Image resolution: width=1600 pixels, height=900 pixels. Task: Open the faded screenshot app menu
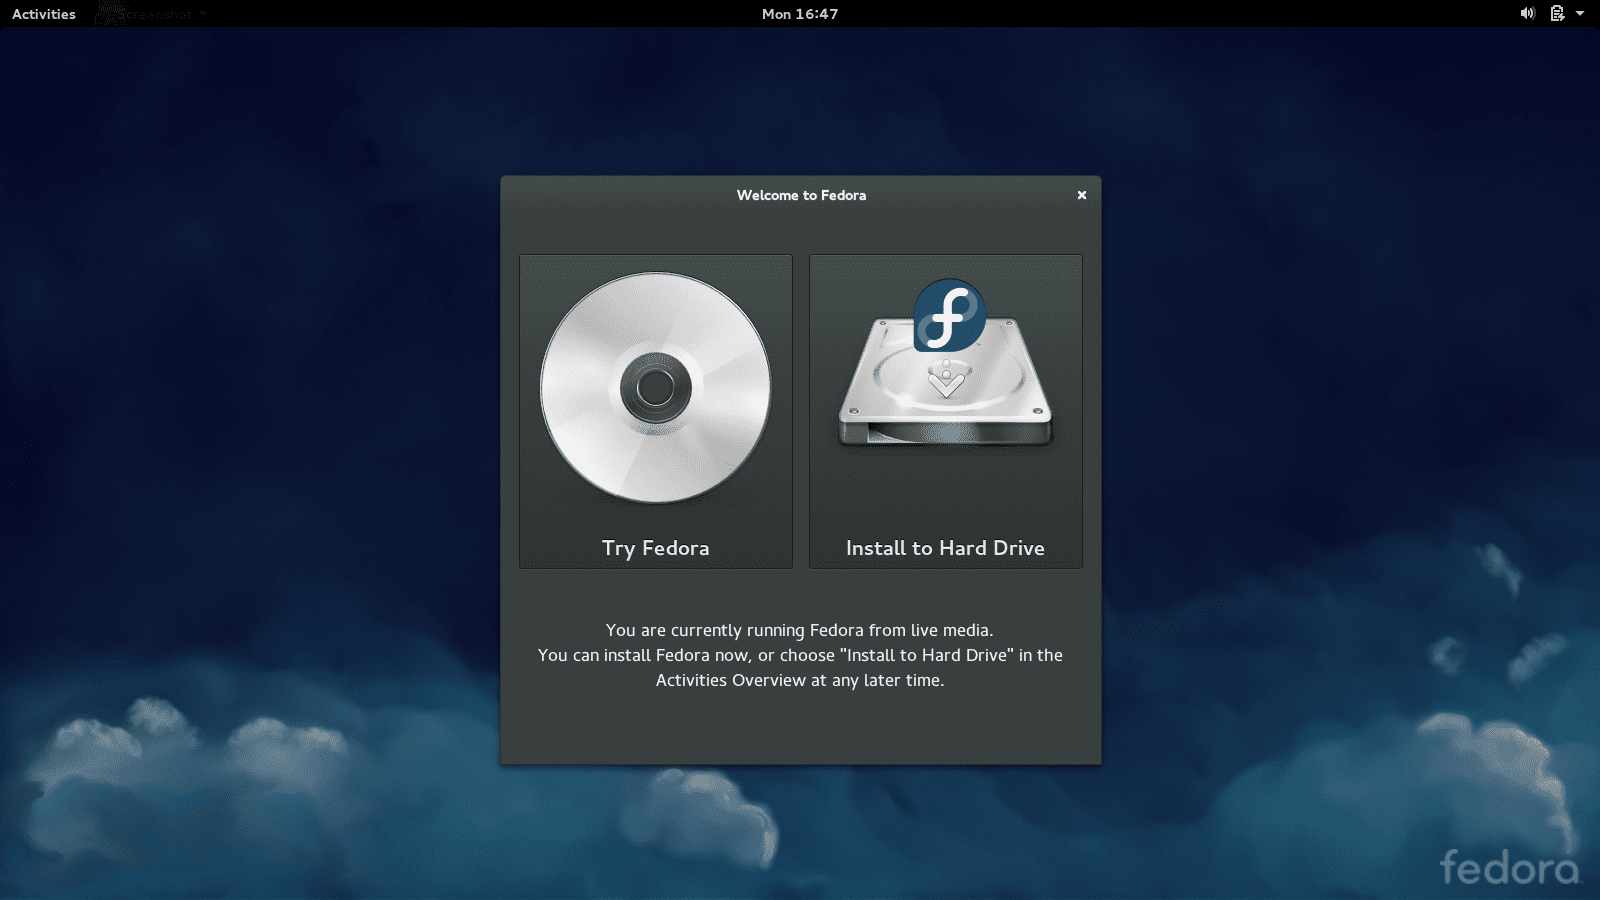tap(160, 14)
